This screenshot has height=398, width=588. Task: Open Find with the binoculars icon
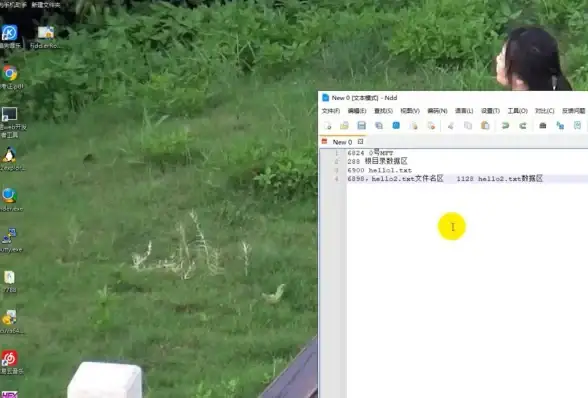(543, 126)
